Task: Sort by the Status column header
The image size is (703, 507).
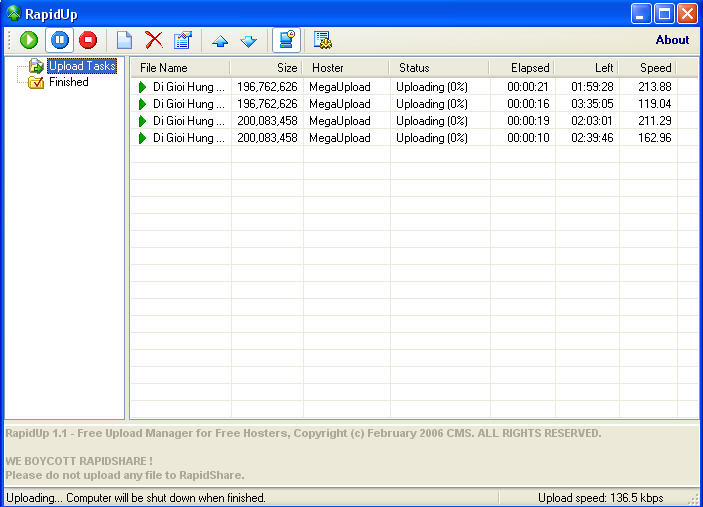Action: 439,68
